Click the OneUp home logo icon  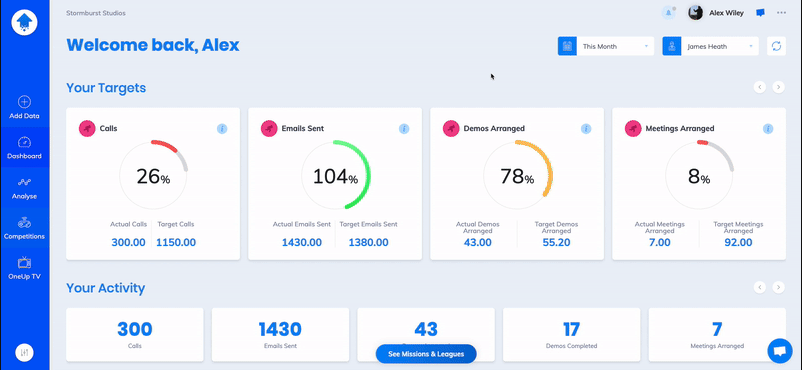point(25,23)
